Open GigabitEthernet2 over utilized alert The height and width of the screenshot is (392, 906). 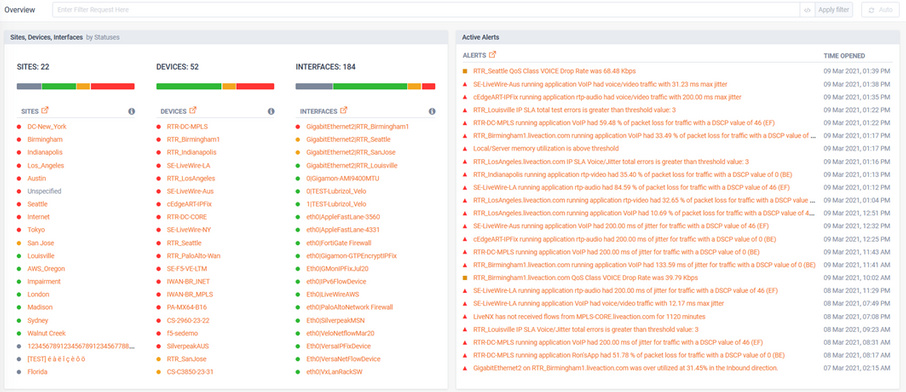(x=626, y=368)
